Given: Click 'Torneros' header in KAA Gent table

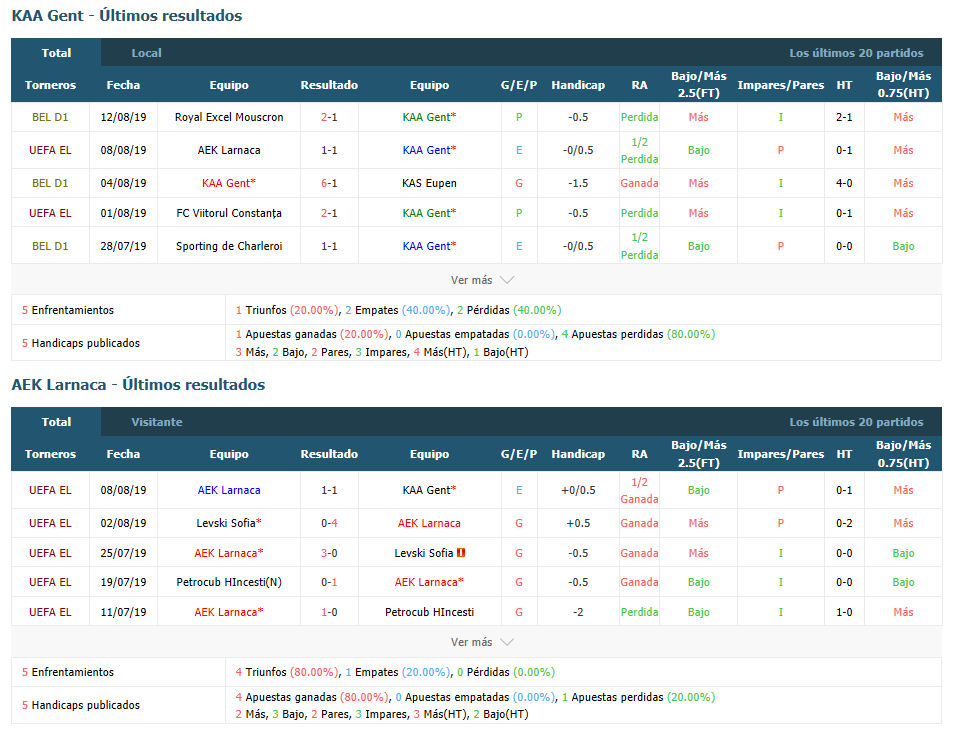Looking at the screenshot, I should click(50, 85).
